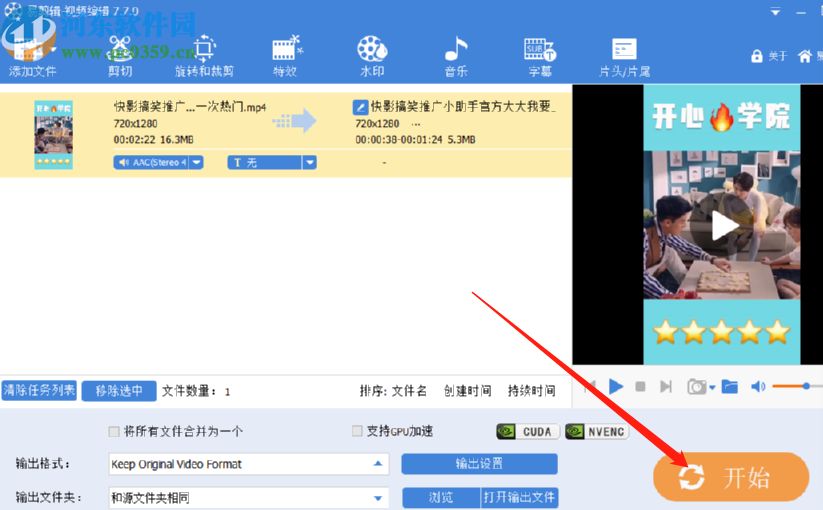Click the orange Start (开始) button
Viewport: 823px width, 510px height.
click(x=731, y=477)
